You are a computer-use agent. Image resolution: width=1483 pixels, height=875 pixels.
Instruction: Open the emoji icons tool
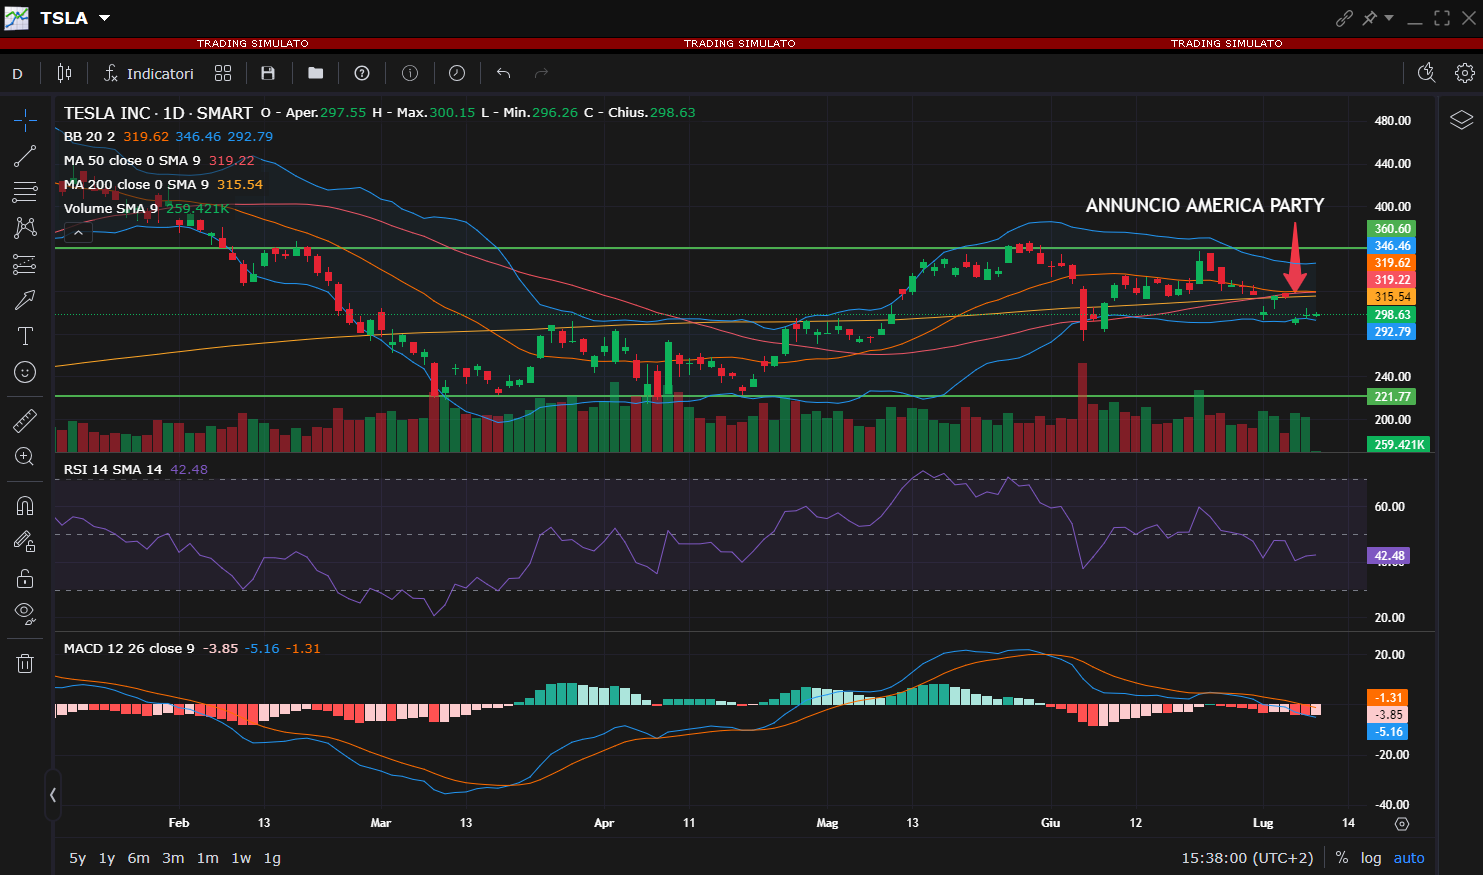25,372
